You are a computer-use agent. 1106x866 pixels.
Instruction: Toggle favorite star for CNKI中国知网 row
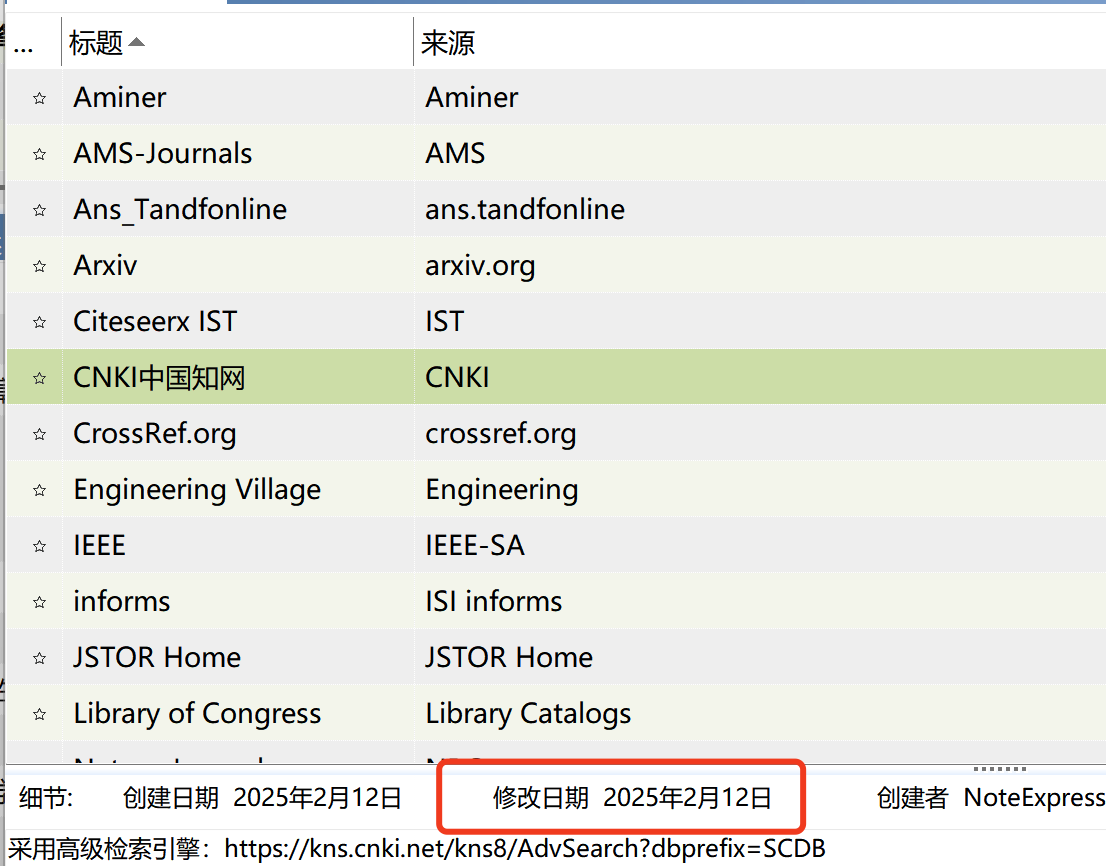(x=40, y=378)
